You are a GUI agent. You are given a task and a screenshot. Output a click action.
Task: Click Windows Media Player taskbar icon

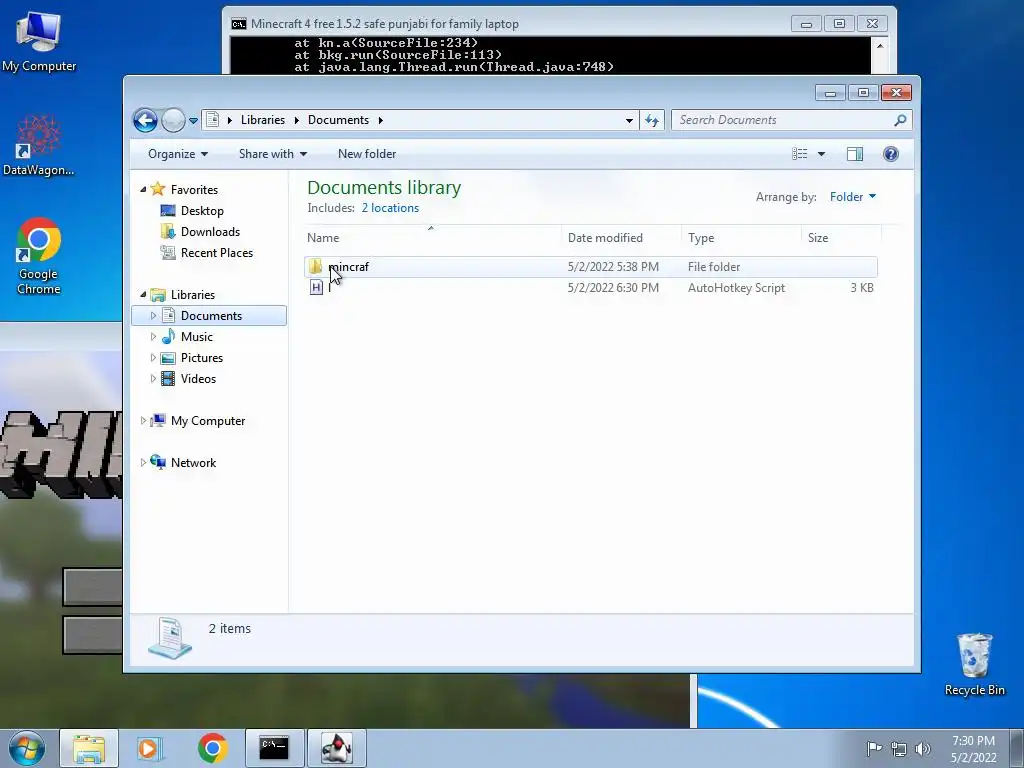pos(150,748)
